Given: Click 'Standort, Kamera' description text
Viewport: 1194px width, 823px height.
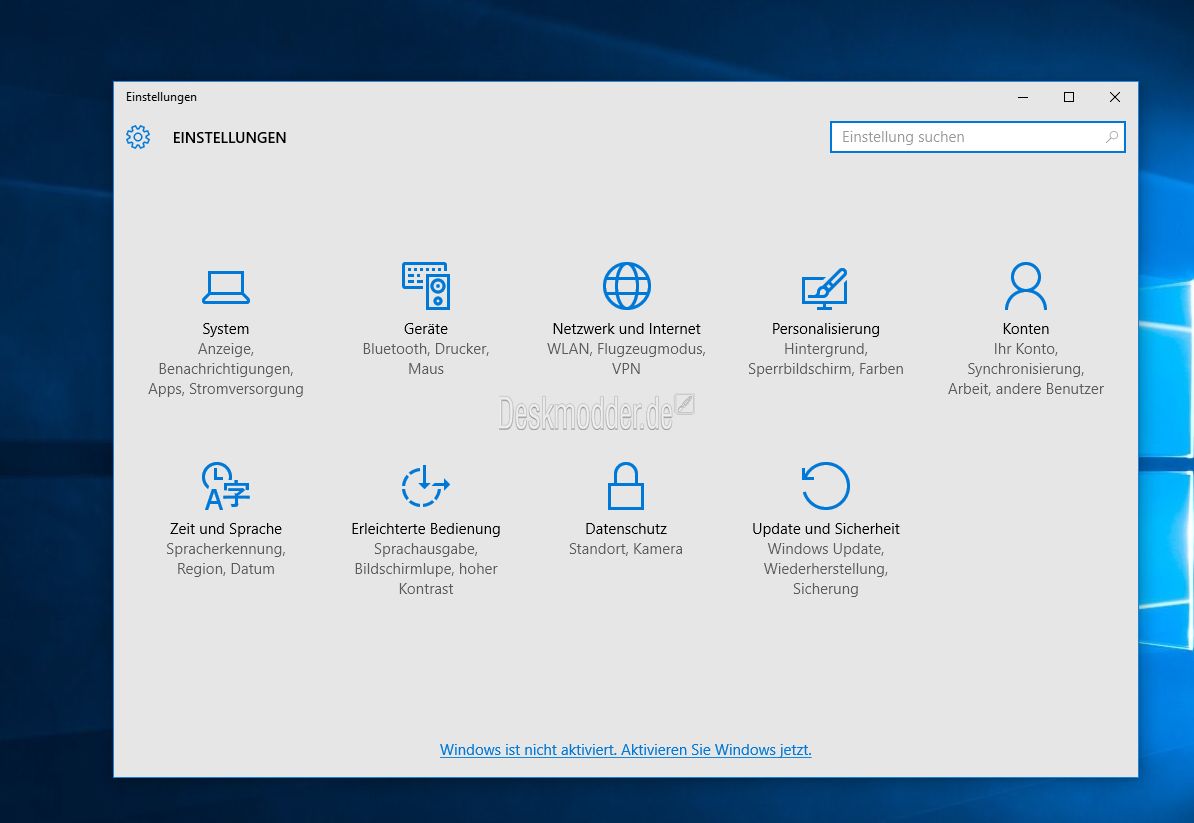Looking at the screenshot, I should tap(626, 549).
